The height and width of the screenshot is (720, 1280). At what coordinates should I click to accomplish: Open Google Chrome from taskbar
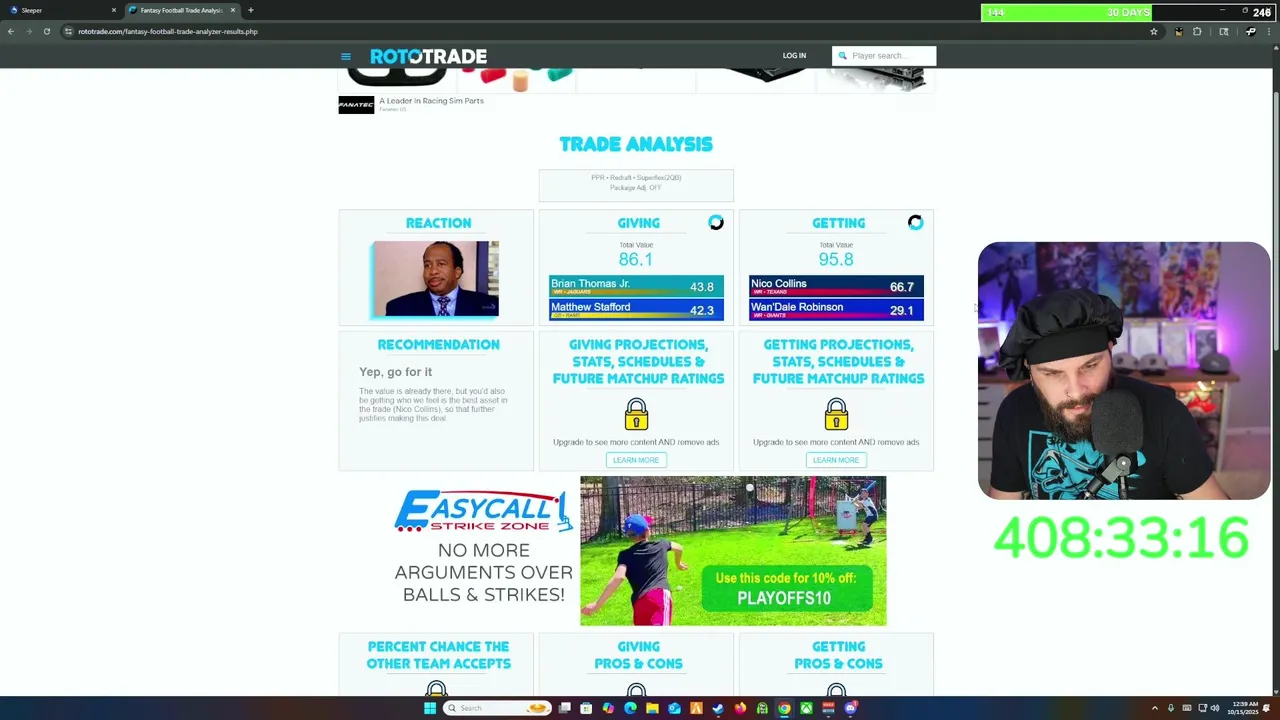[x=784, y=708]
